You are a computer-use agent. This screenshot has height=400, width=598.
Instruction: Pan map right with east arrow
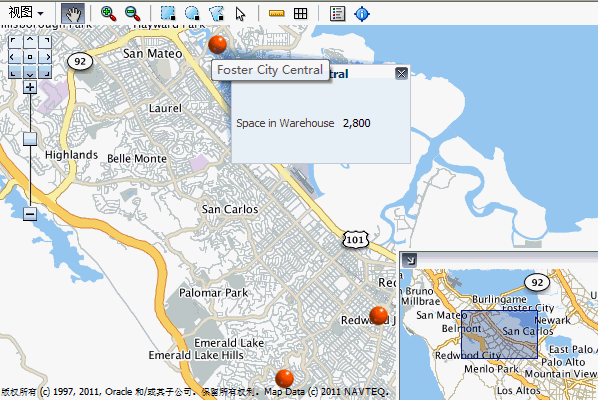(x=46, y=57)
